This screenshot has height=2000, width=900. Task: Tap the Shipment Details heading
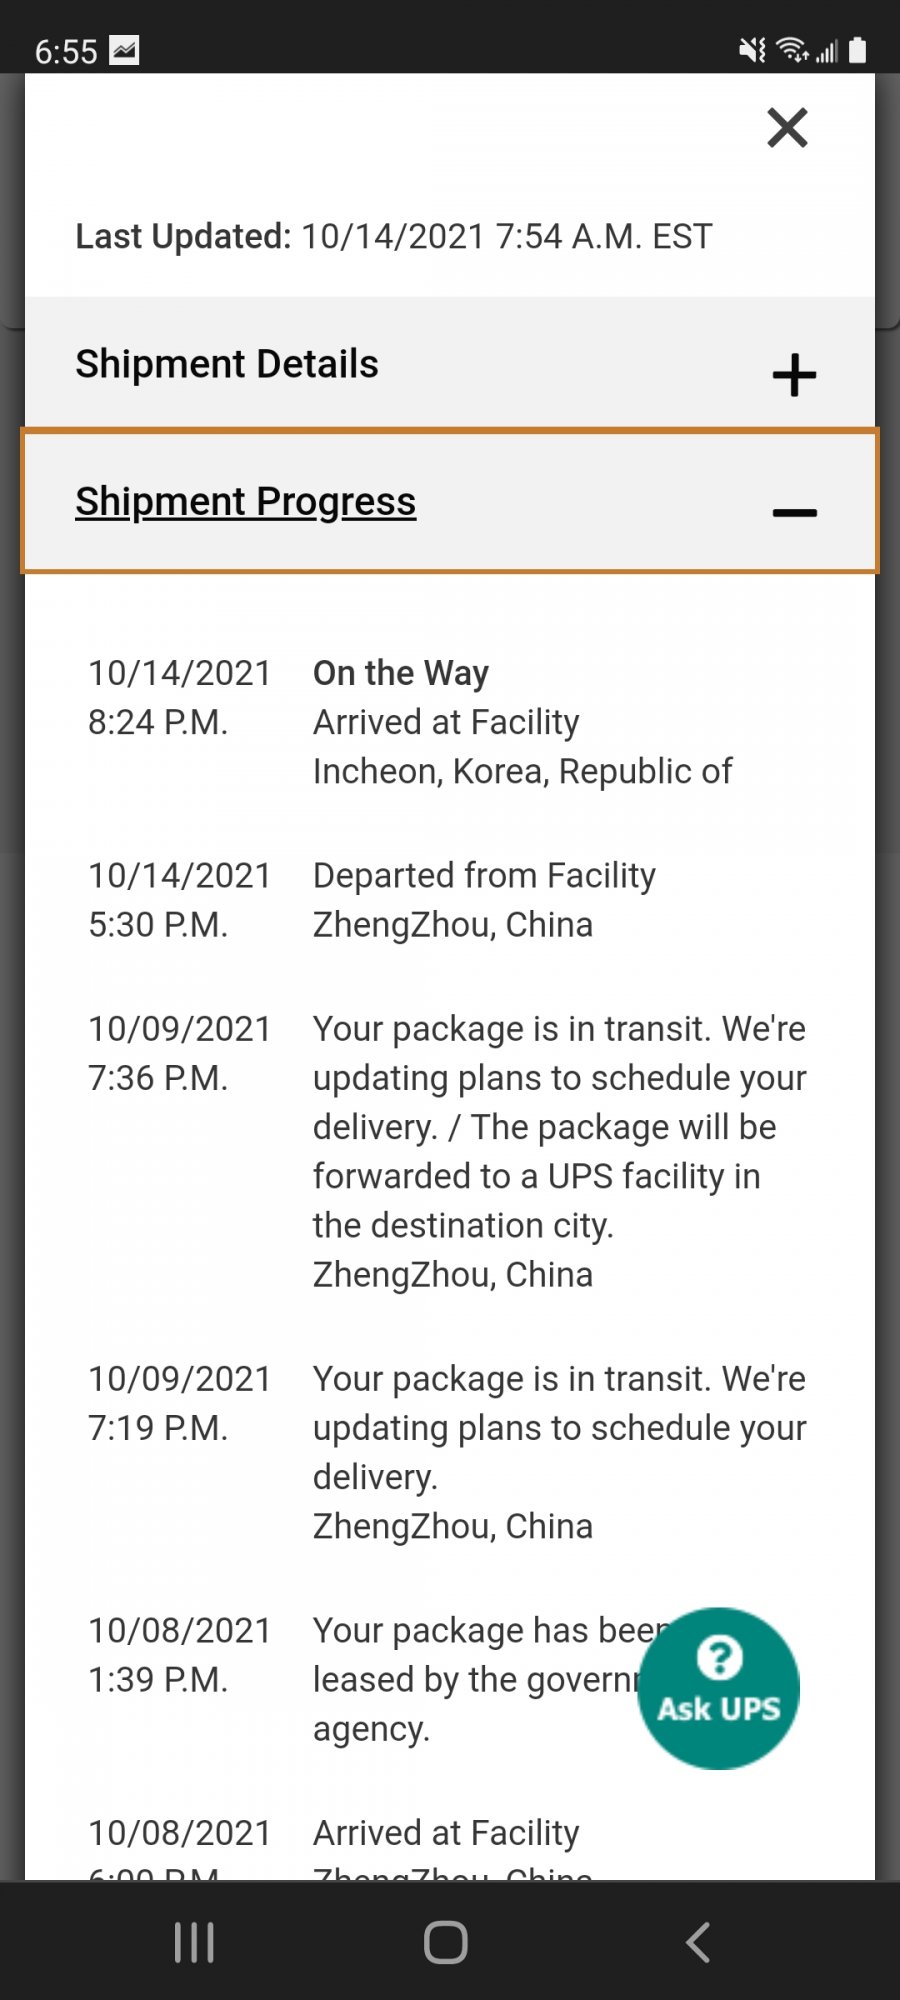pyautogui.click(x=227, y=364)
